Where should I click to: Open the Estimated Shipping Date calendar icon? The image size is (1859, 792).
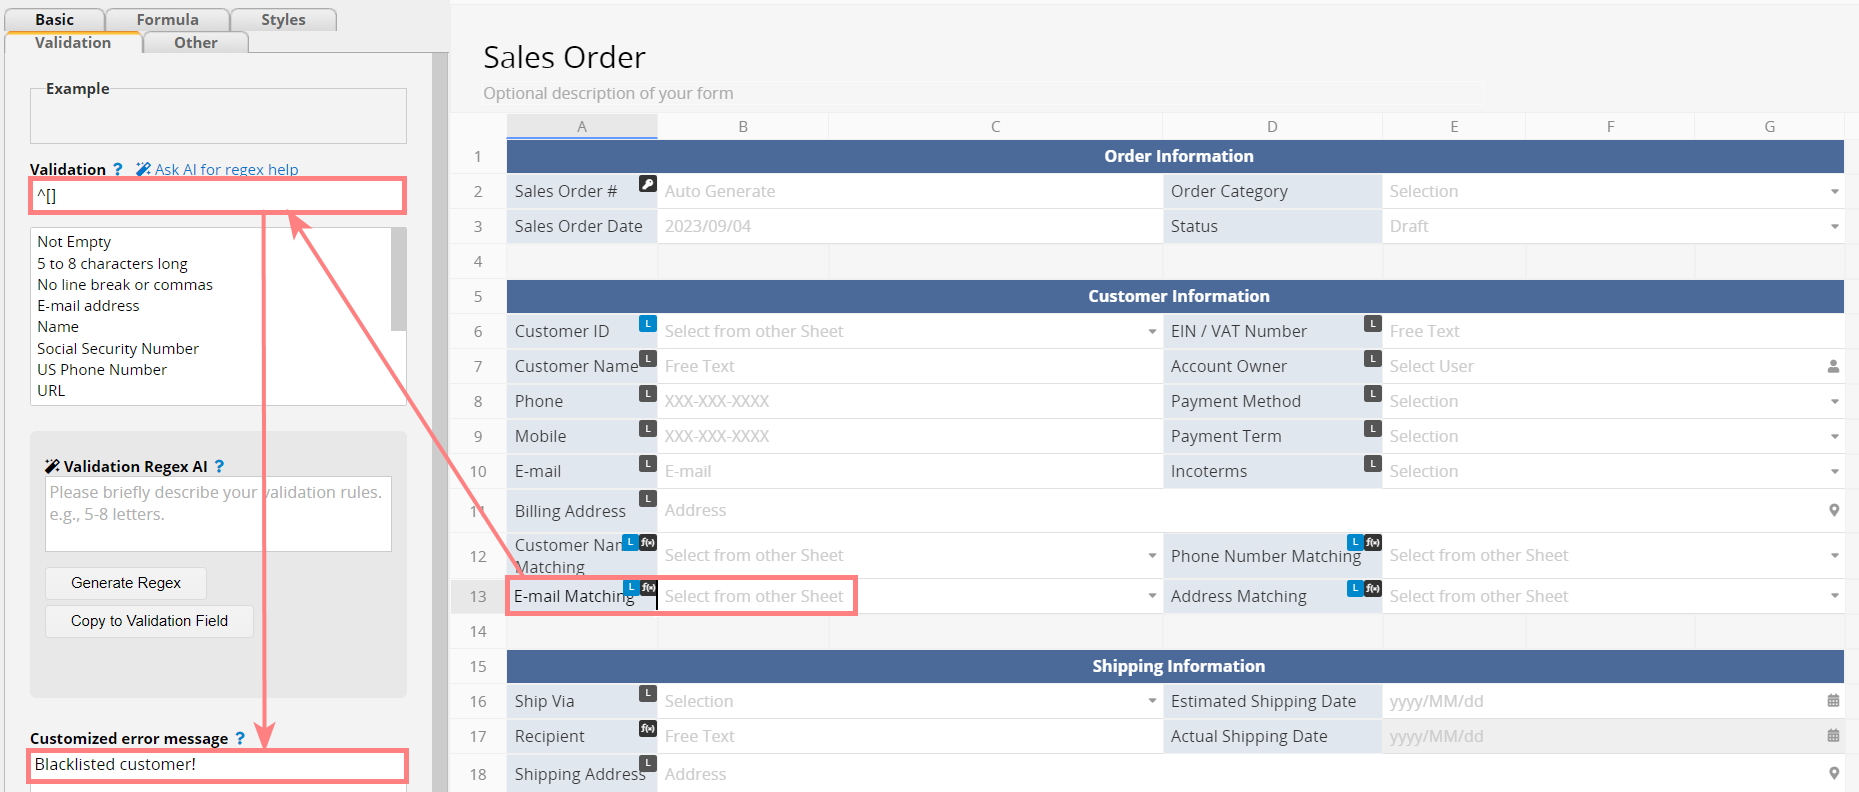click(x=1833, y=701)
